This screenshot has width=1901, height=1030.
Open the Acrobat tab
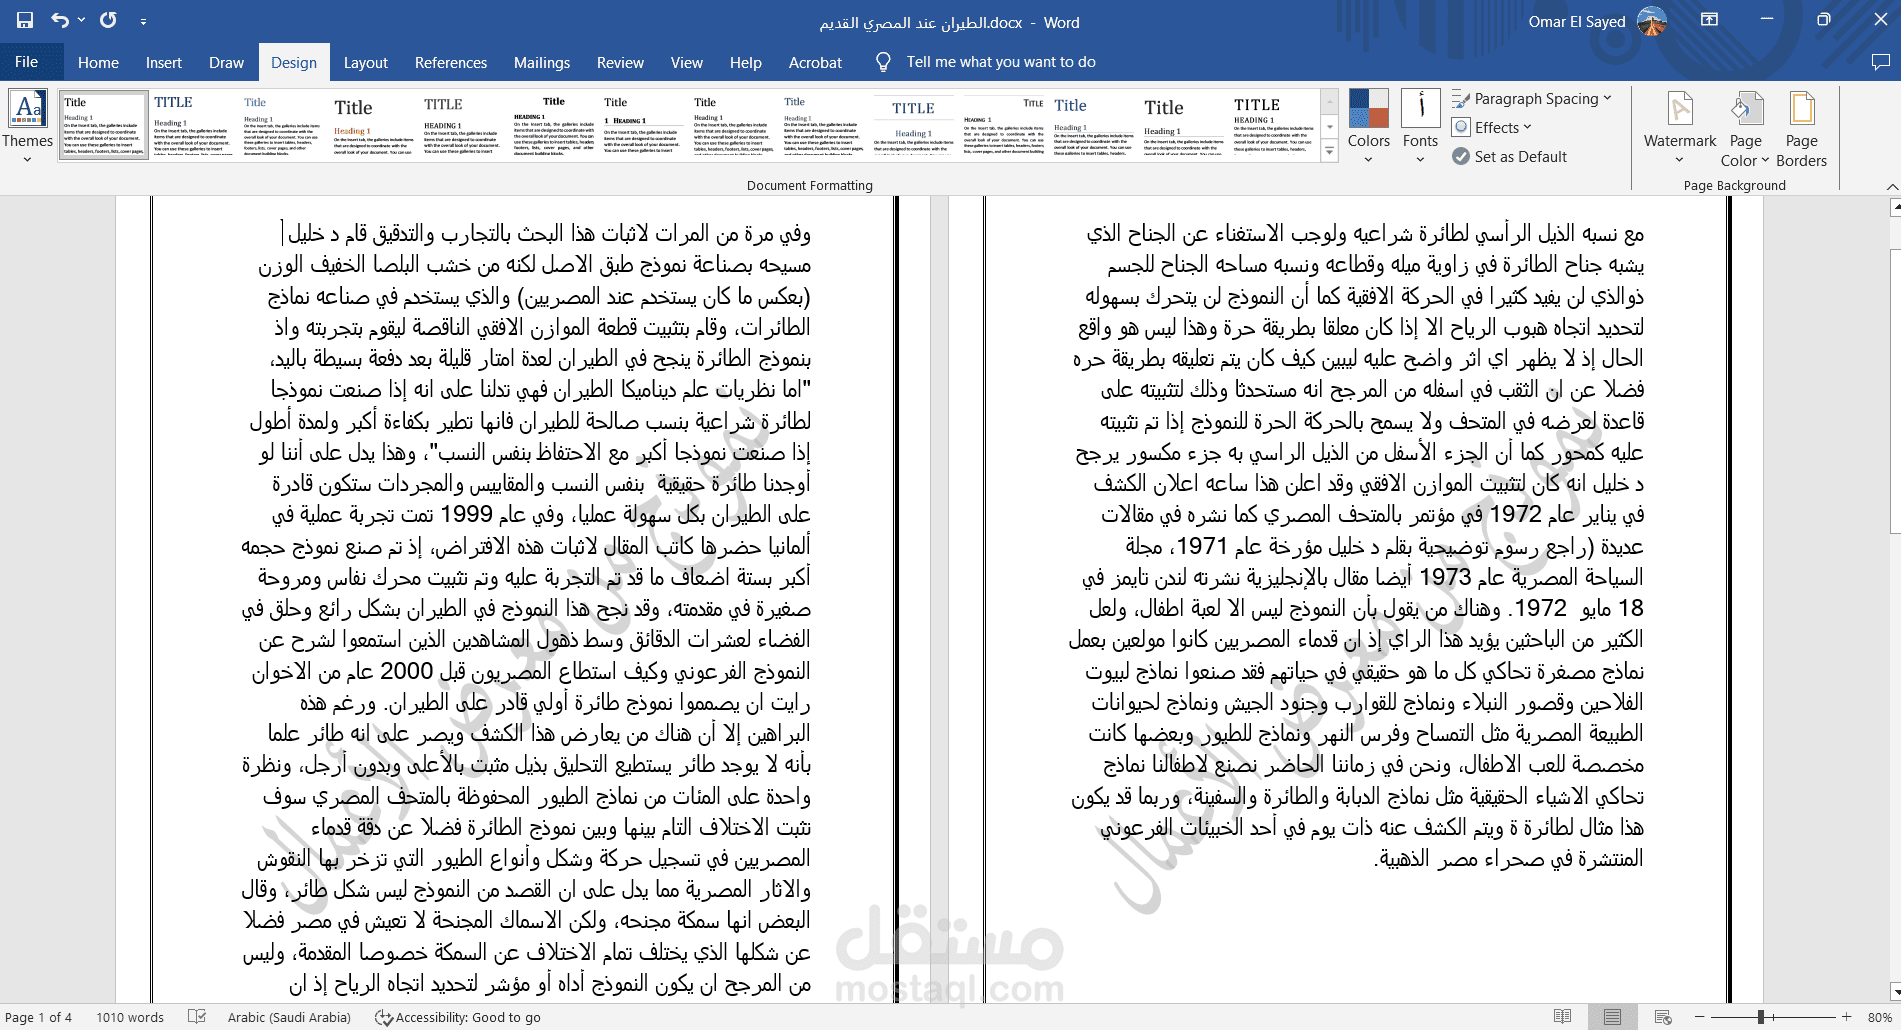click(x=815, y=62)
